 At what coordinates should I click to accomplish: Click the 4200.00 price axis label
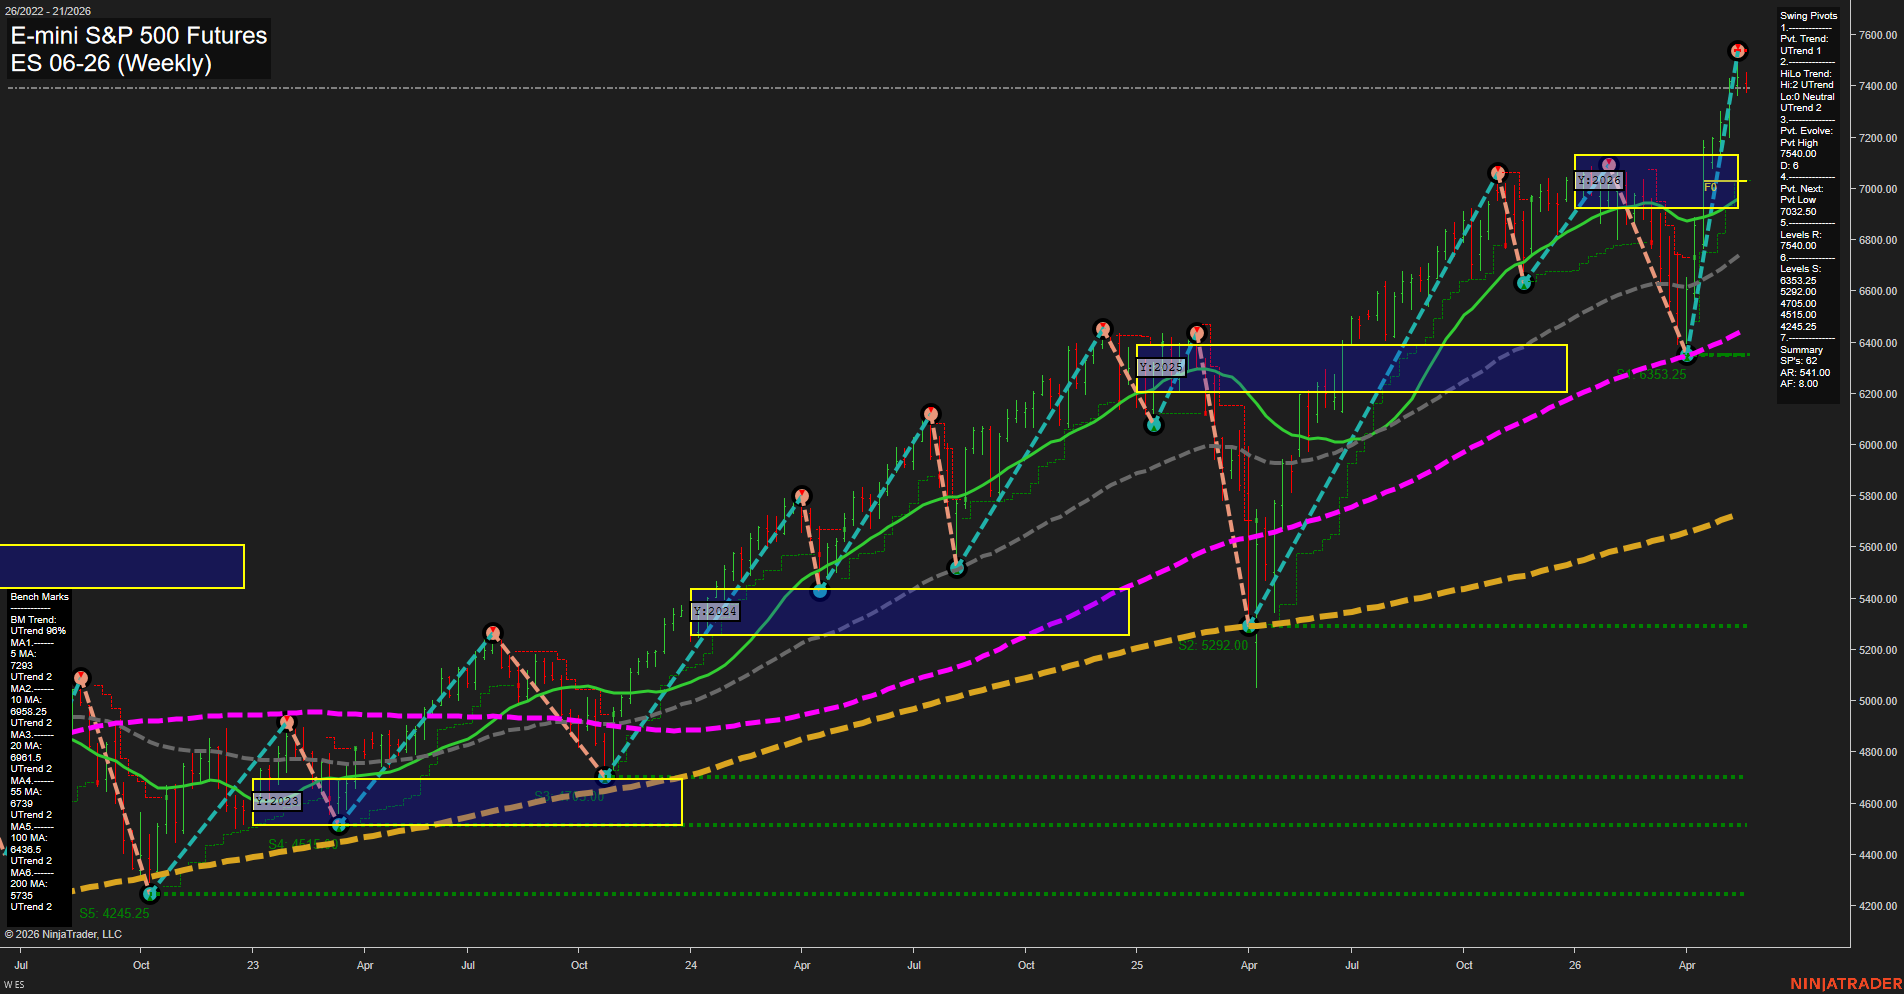tap(1877, 906)
